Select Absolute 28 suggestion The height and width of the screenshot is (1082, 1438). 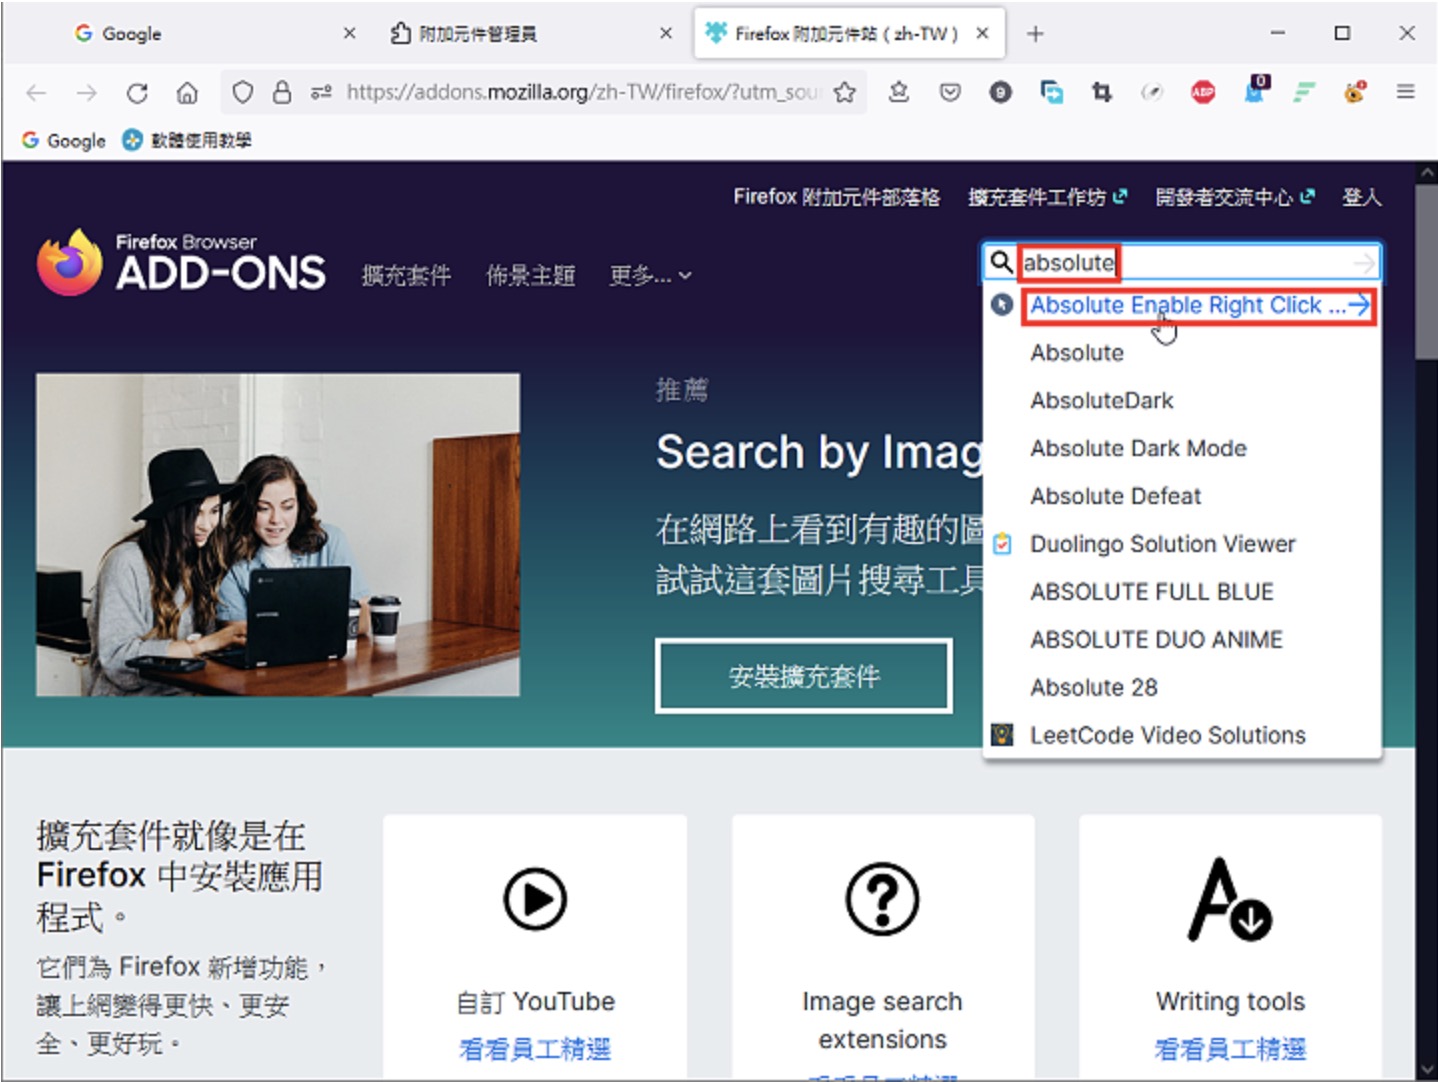point(1182,688)
